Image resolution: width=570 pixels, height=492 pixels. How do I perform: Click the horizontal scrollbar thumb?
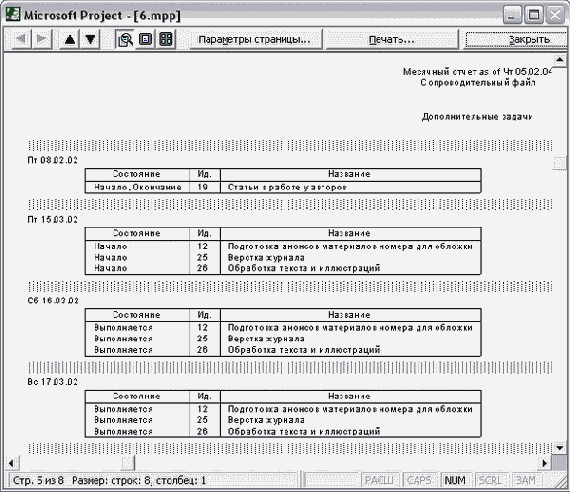point(128,463)
